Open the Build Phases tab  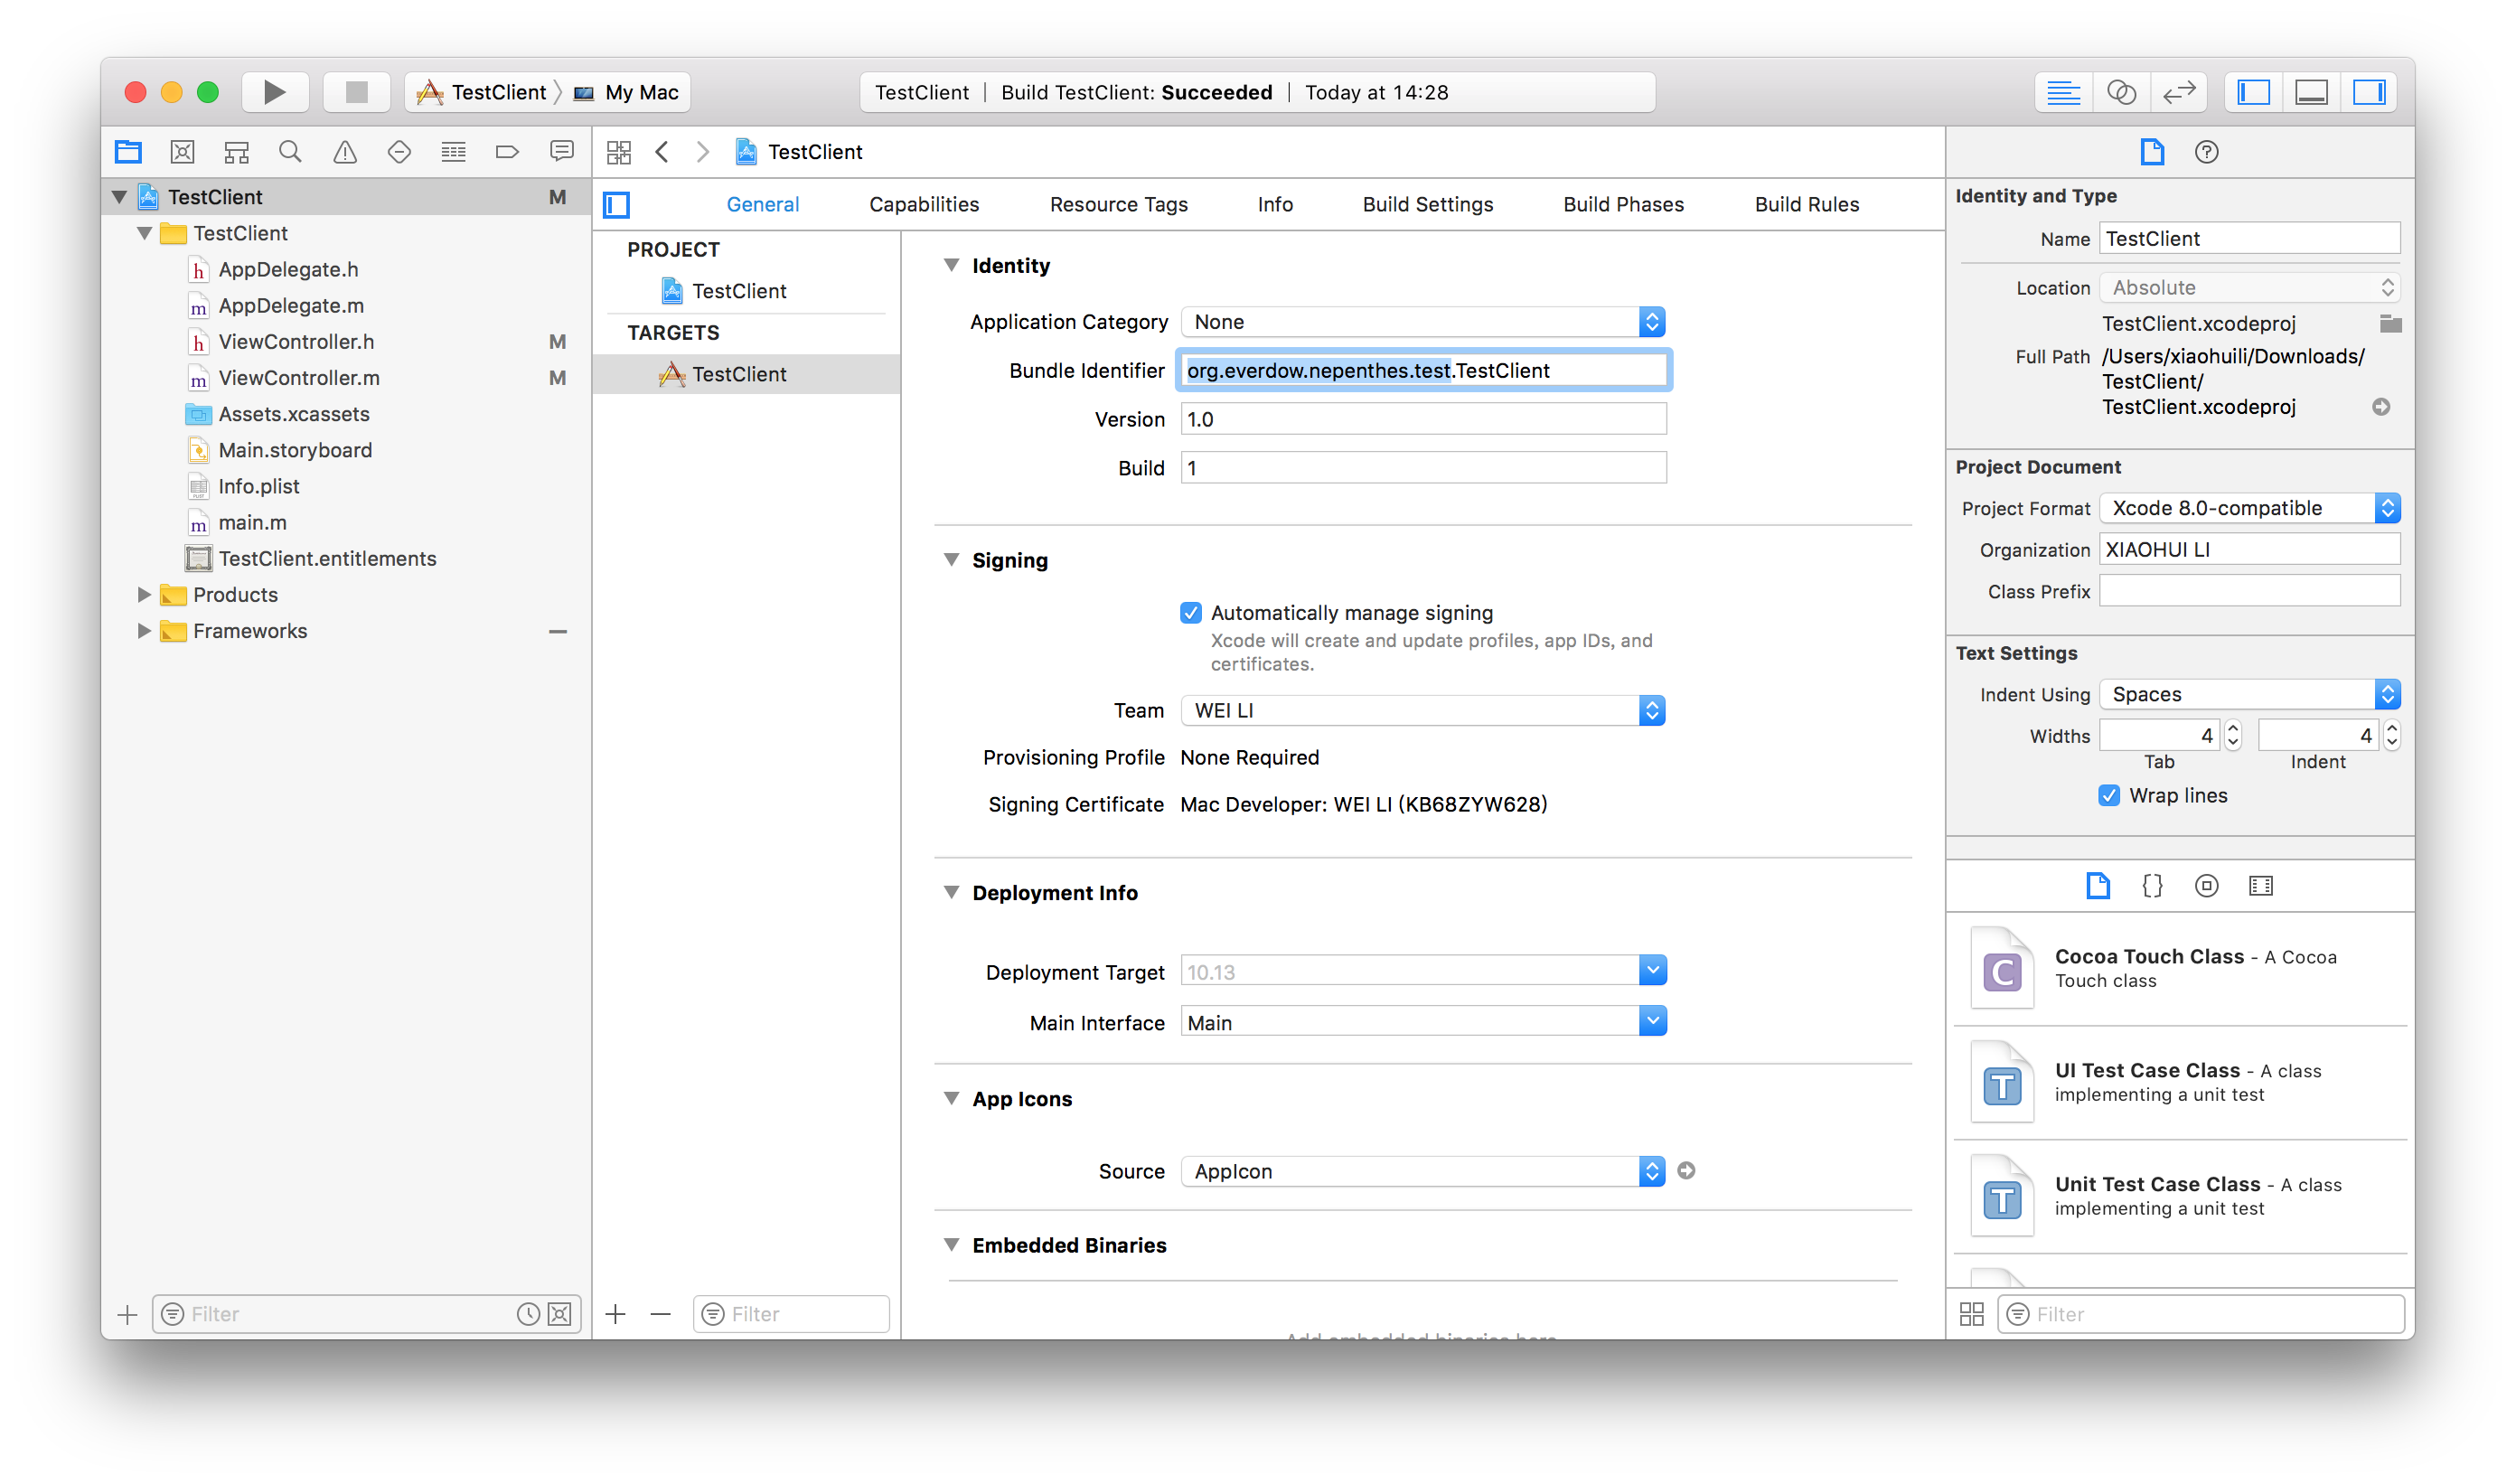pos(1623,205)
